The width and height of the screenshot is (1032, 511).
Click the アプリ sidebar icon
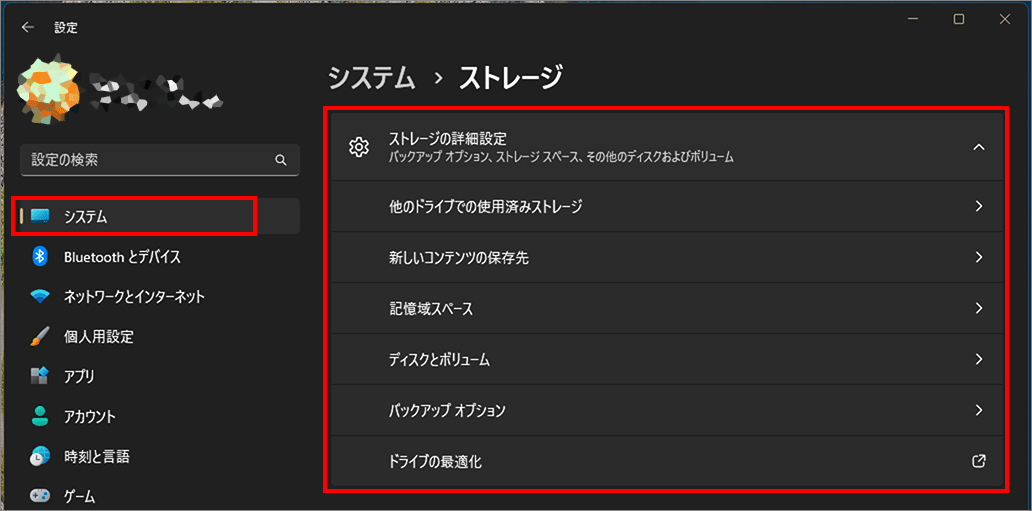40,377
